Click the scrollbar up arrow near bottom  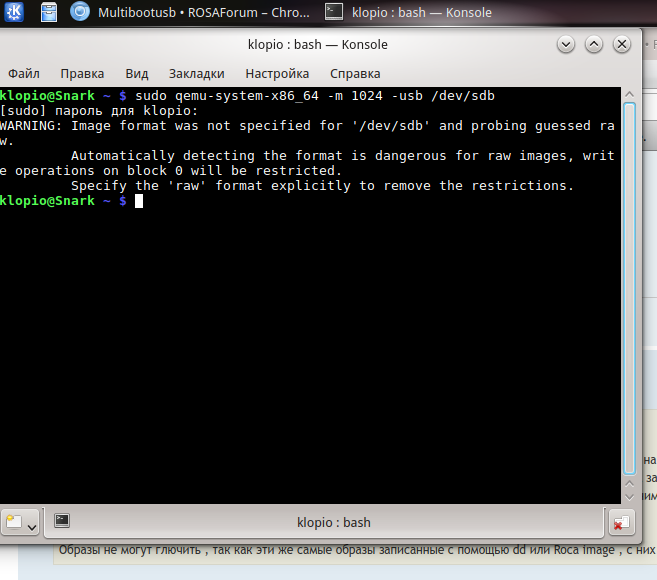click(629, 484)
